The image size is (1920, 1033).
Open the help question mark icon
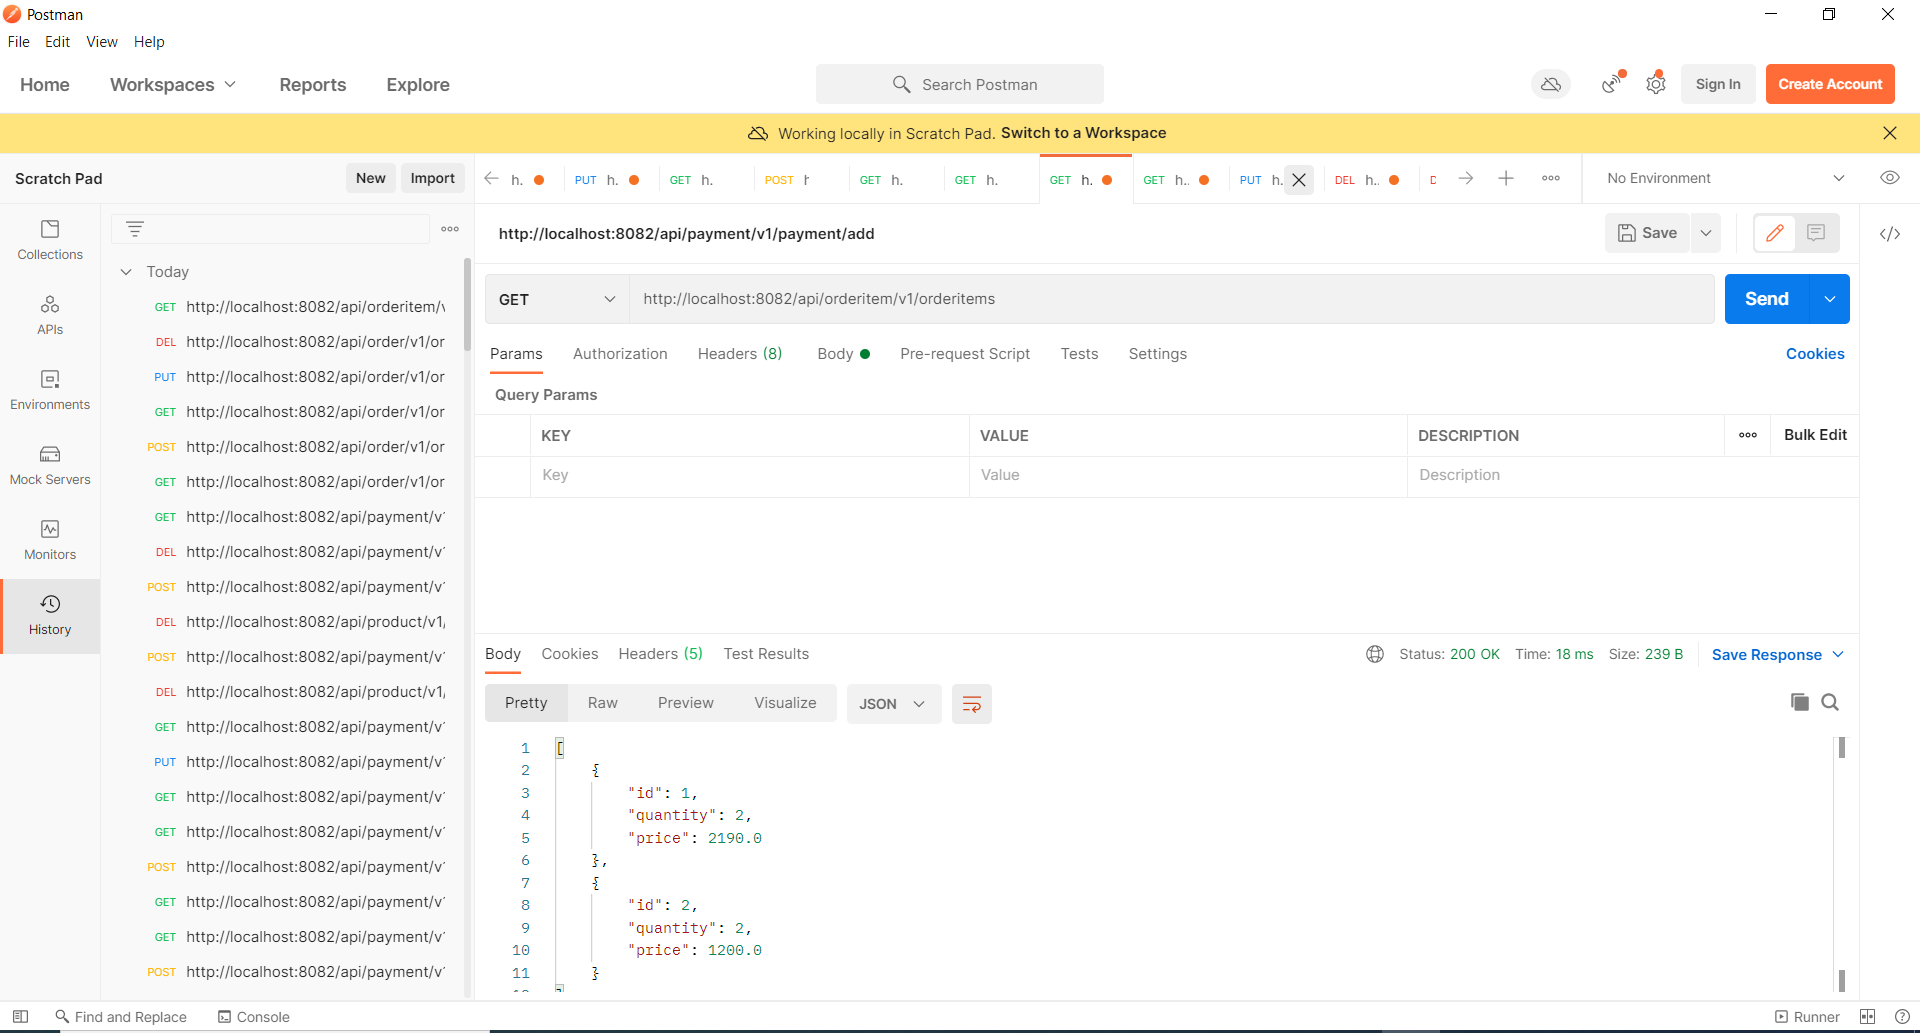[1902, 1017]
